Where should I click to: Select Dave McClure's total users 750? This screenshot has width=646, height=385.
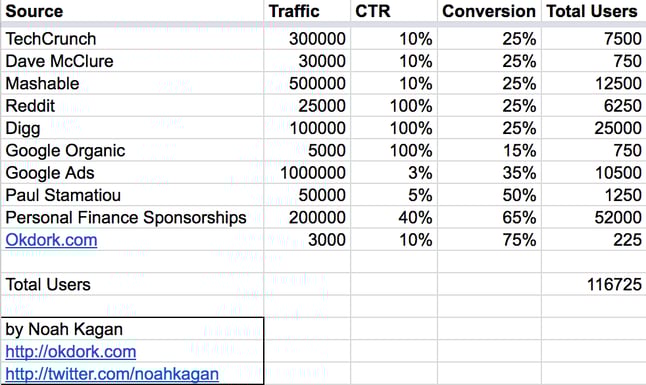point(593,61)
